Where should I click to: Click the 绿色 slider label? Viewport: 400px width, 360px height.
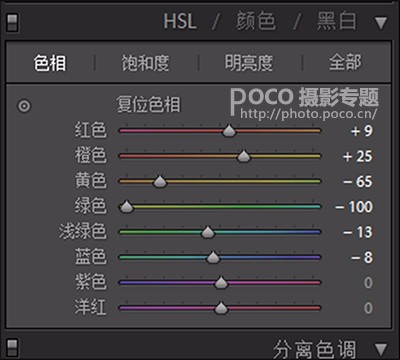90,206
